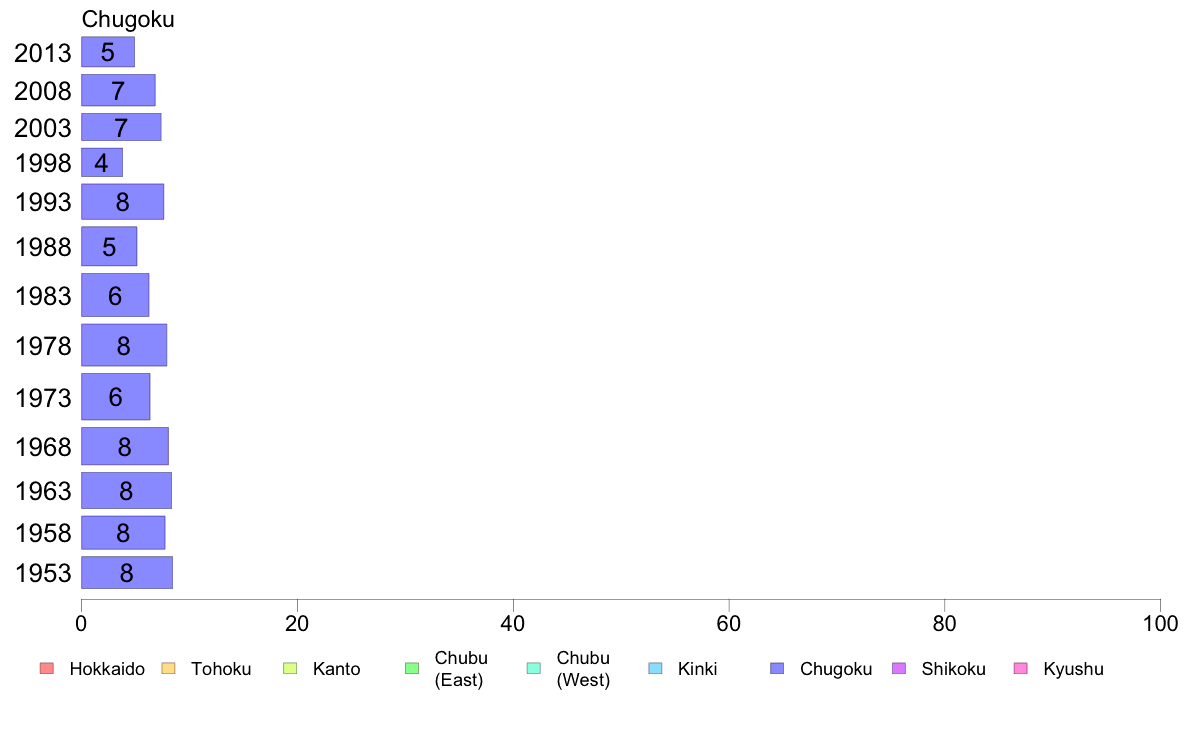Click the Kinki legend text label
The height and width of the screenshot is (736, 1188).
pos(697,669)
